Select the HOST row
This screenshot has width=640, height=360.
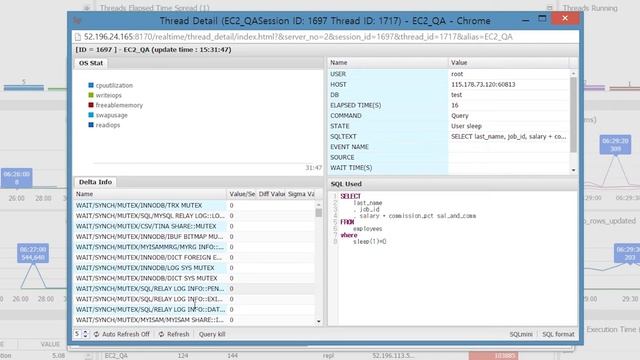449,84
